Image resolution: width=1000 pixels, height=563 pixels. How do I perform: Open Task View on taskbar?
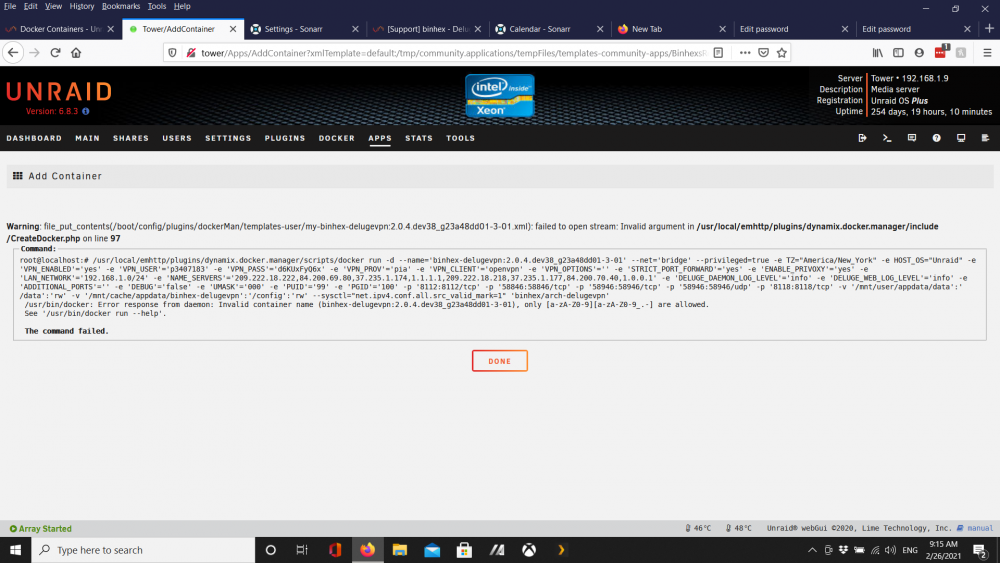pos(302,550)
